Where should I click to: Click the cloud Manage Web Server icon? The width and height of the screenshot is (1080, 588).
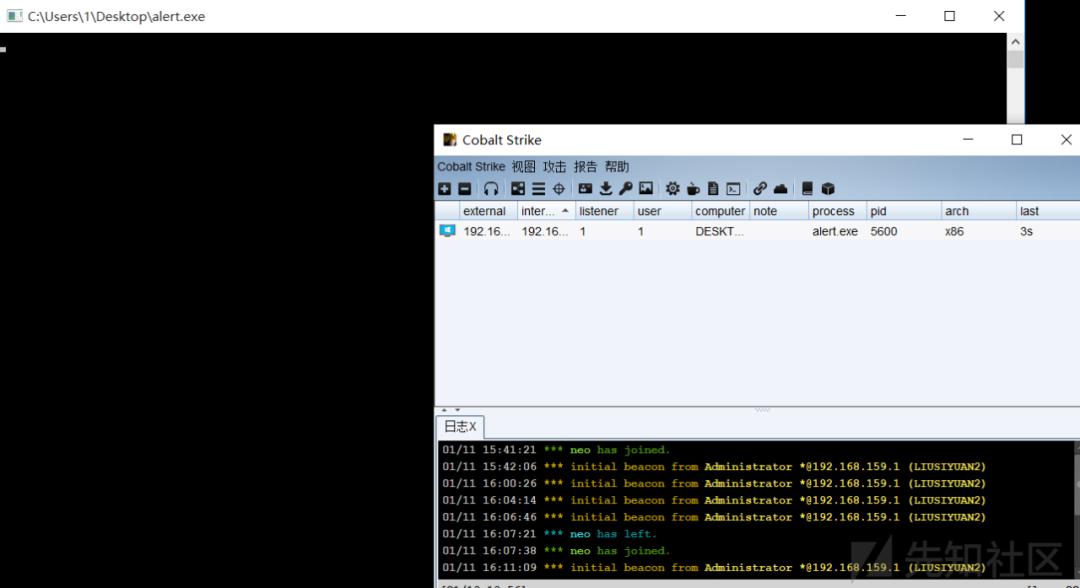780,189
